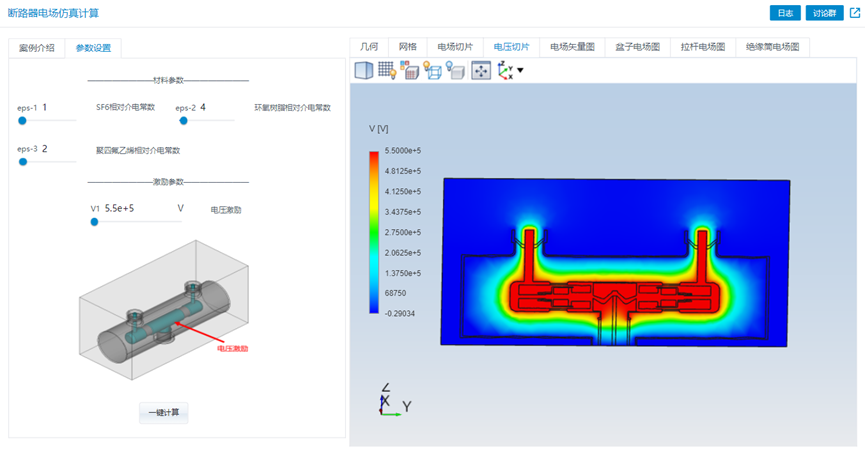Screen dimensions: 865x453
Task: Open the 几何 tab
Action: tap(369, 47)
